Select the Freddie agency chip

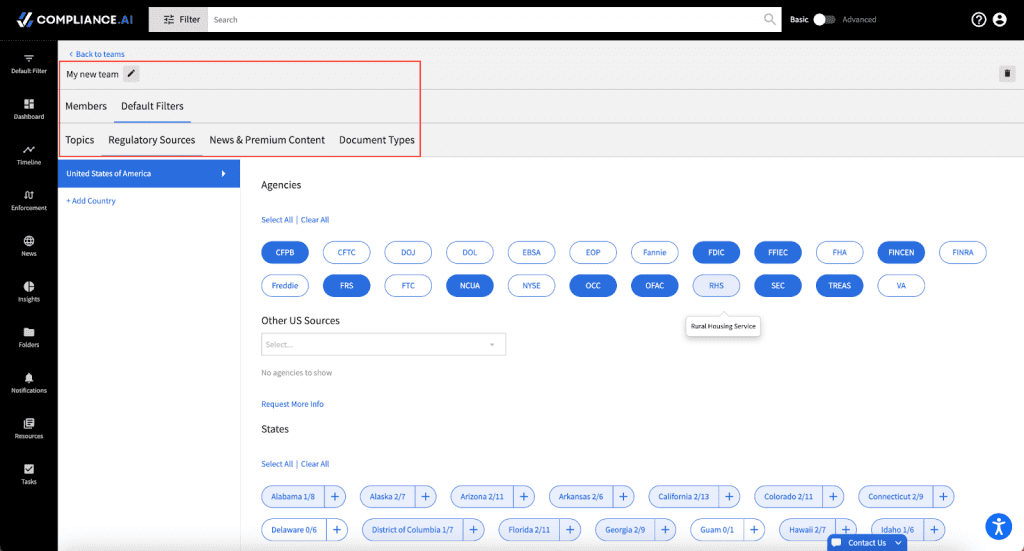[285, 286]
